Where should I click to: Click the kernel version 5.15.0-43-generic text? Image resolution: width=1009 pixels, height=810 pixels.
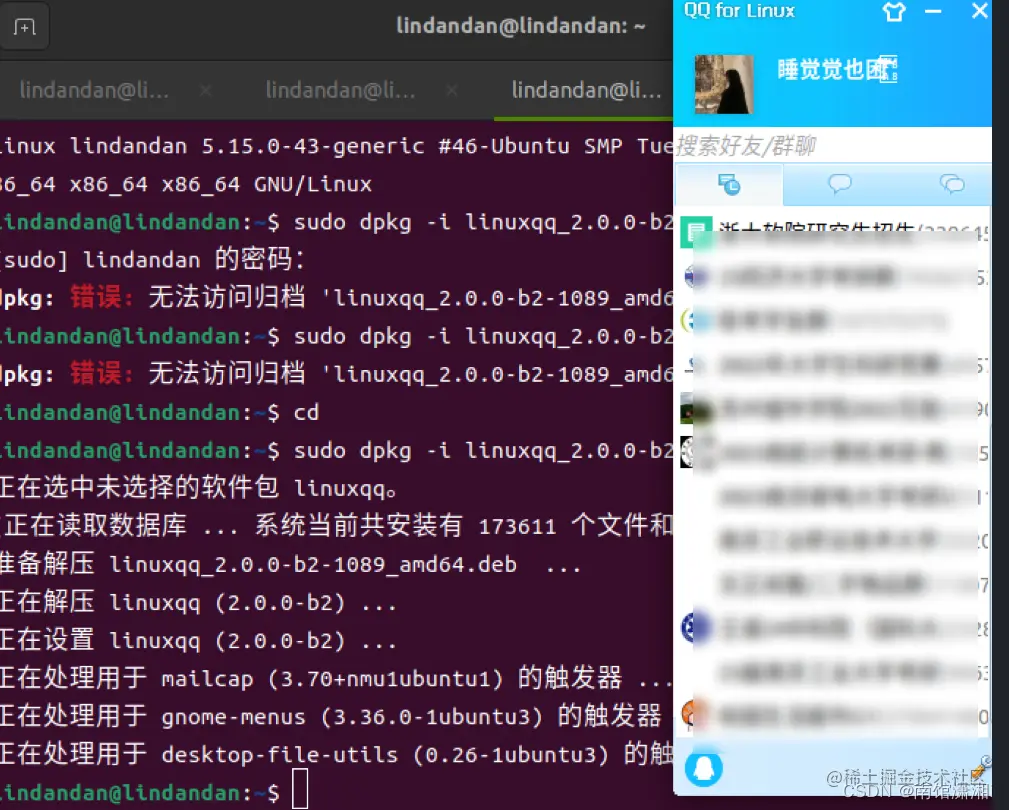pos(313,146)
